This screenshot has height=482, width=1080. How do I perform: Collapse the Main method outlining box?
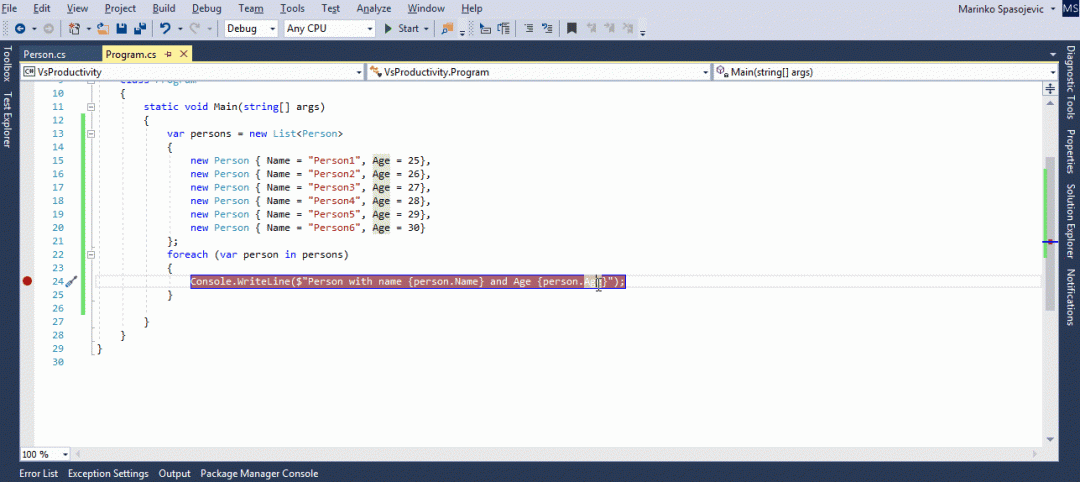(x=91, y=107)
